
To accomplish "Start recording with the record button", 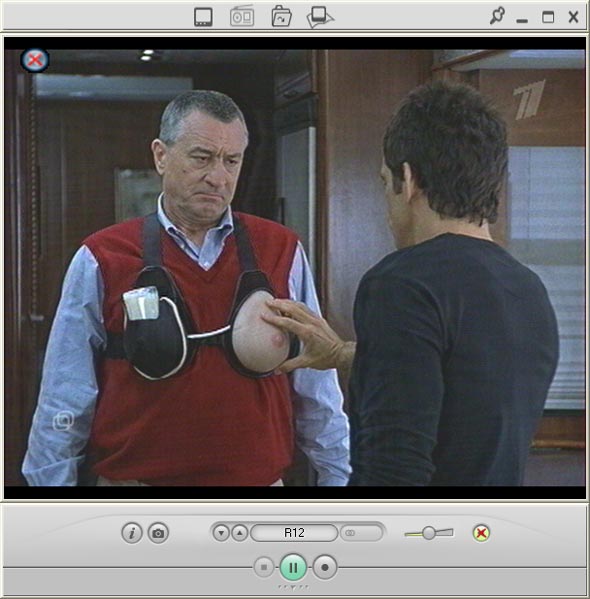I will [x=325, y=568].
